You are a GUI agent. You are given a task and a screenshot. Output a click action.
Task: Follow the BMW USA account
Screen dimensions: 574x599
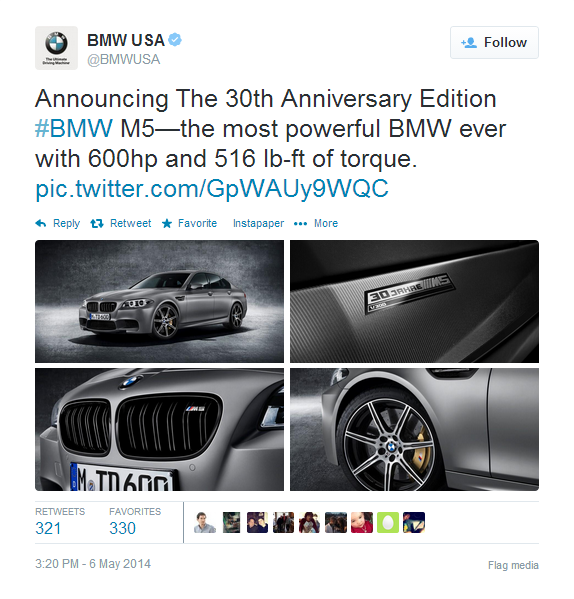tap(494, 42)
